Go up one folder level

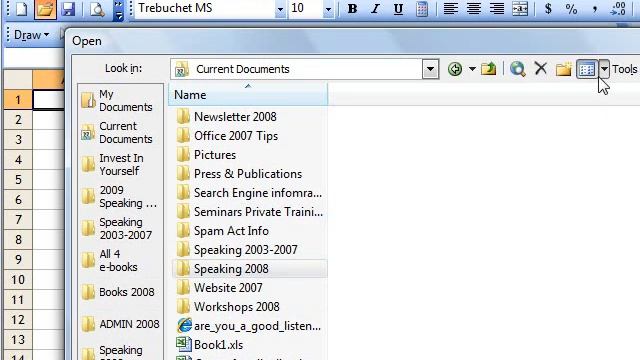[489, 69]
